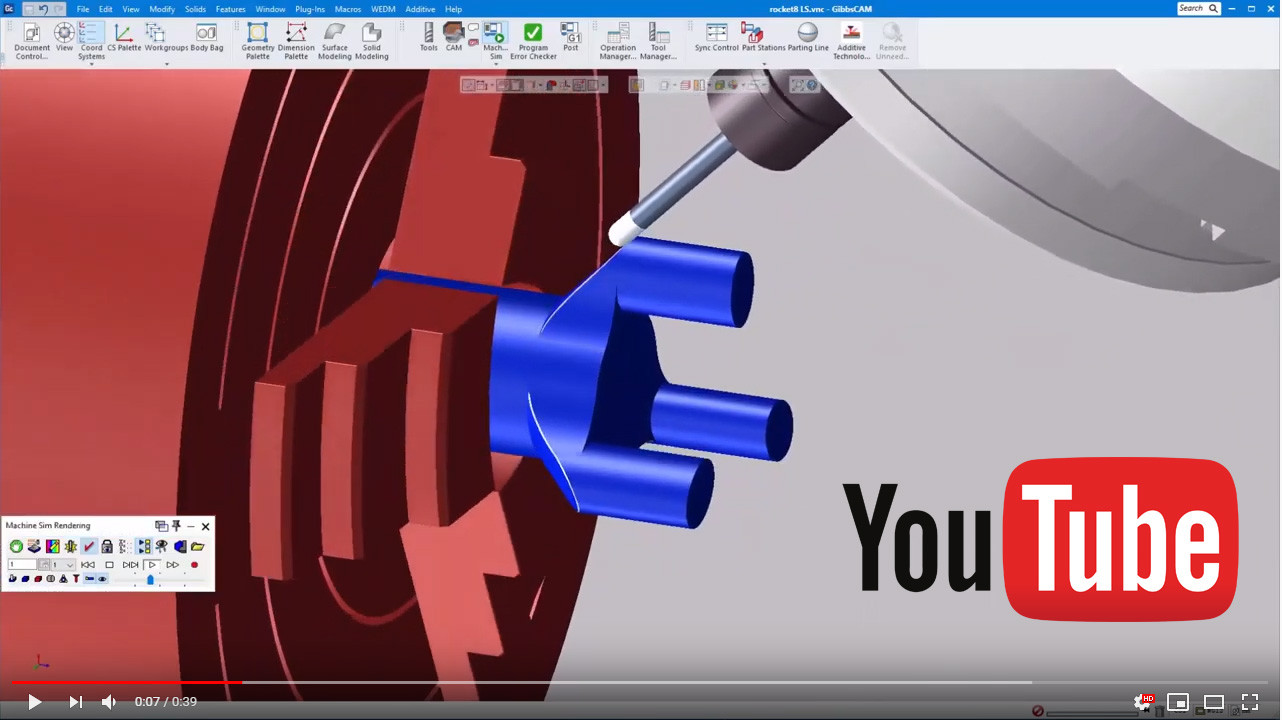Open the WEDM menu
The height and width of the screenshot is (720, 1282).
(383, 9)
